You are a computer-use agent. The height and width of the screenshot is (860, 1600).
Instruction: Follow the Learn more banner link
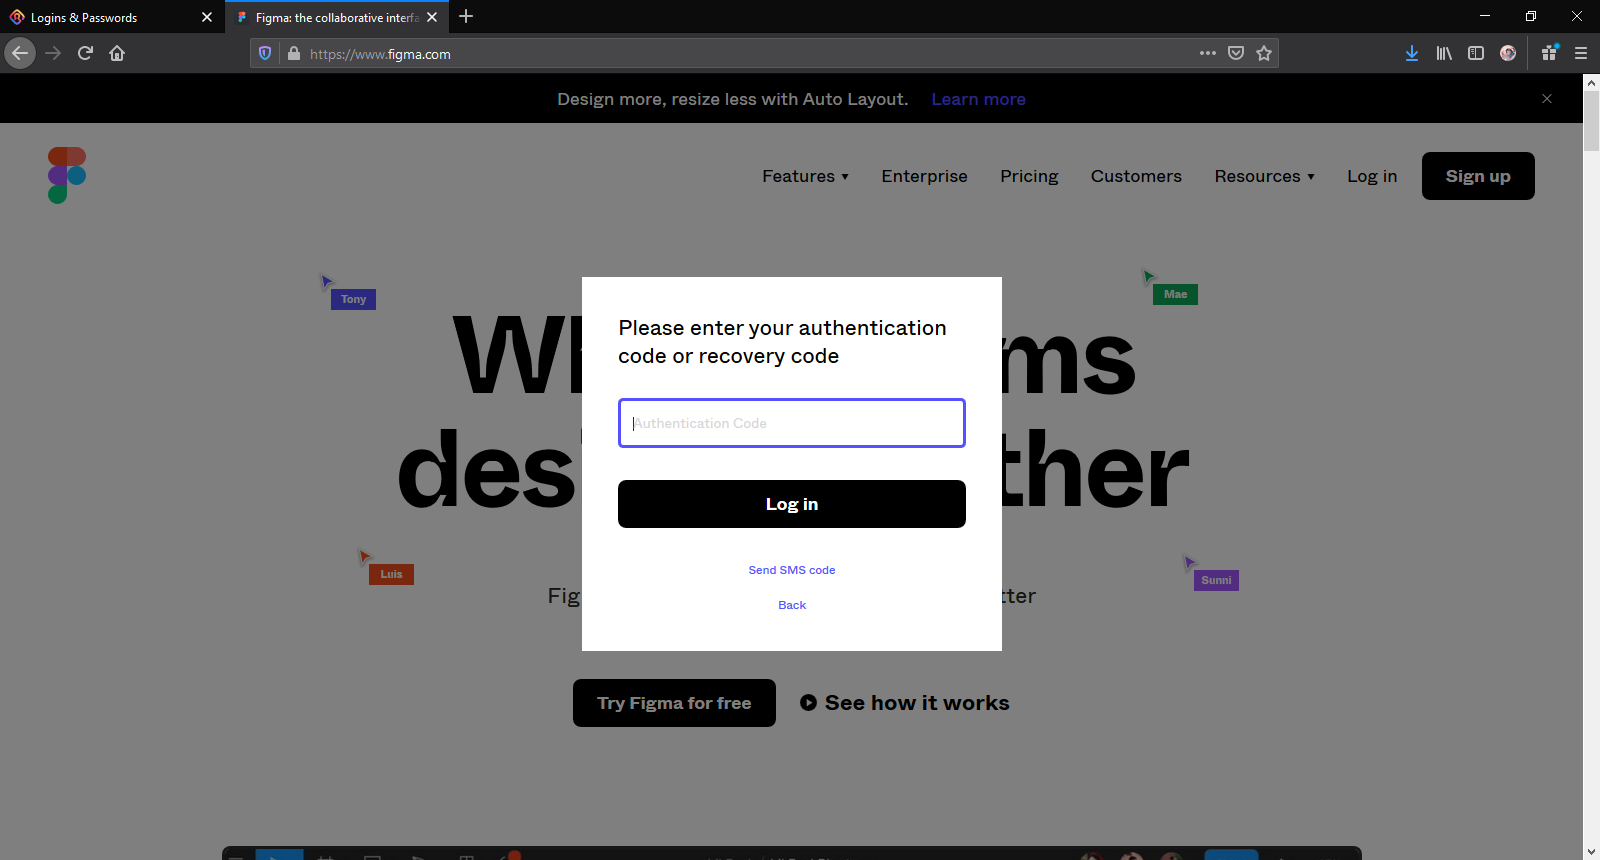click(978, 99)
